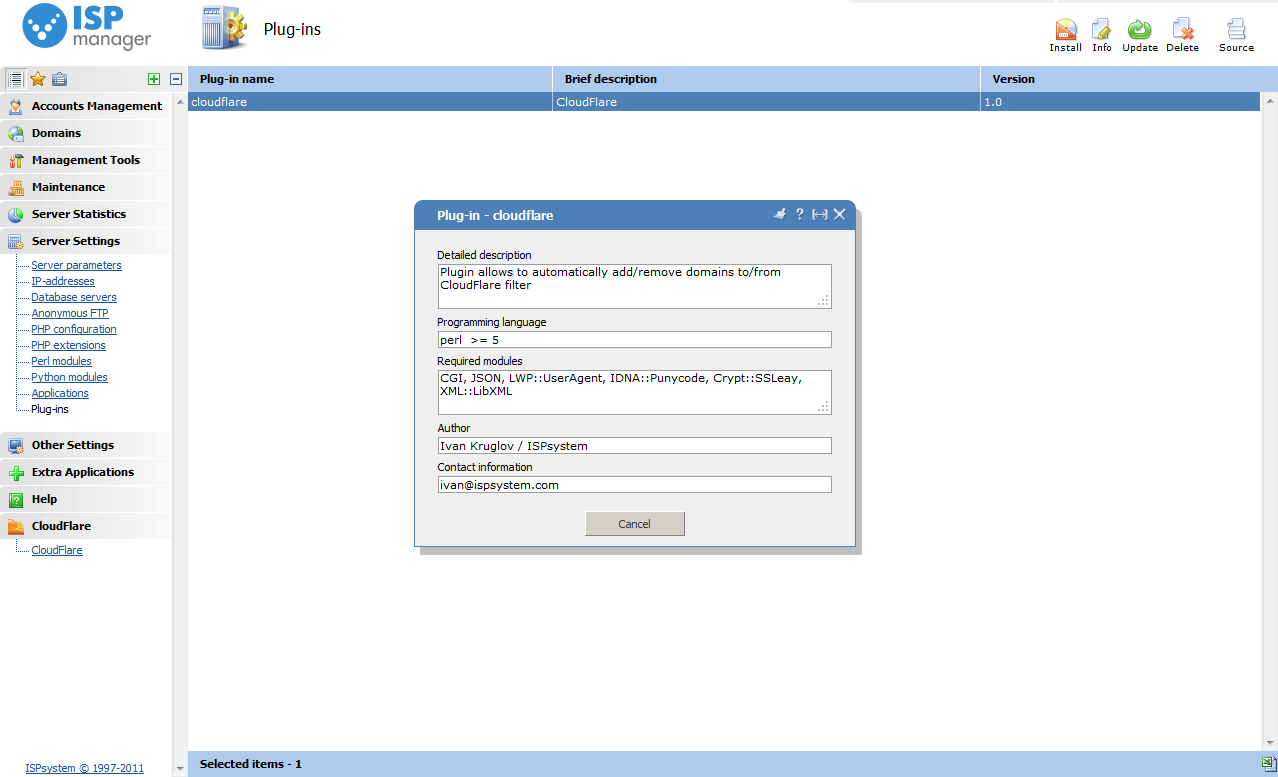Screen dimensions: 1278x777
Task: Collapse all sidebar sections with minus icon
Action: (176, 79)
